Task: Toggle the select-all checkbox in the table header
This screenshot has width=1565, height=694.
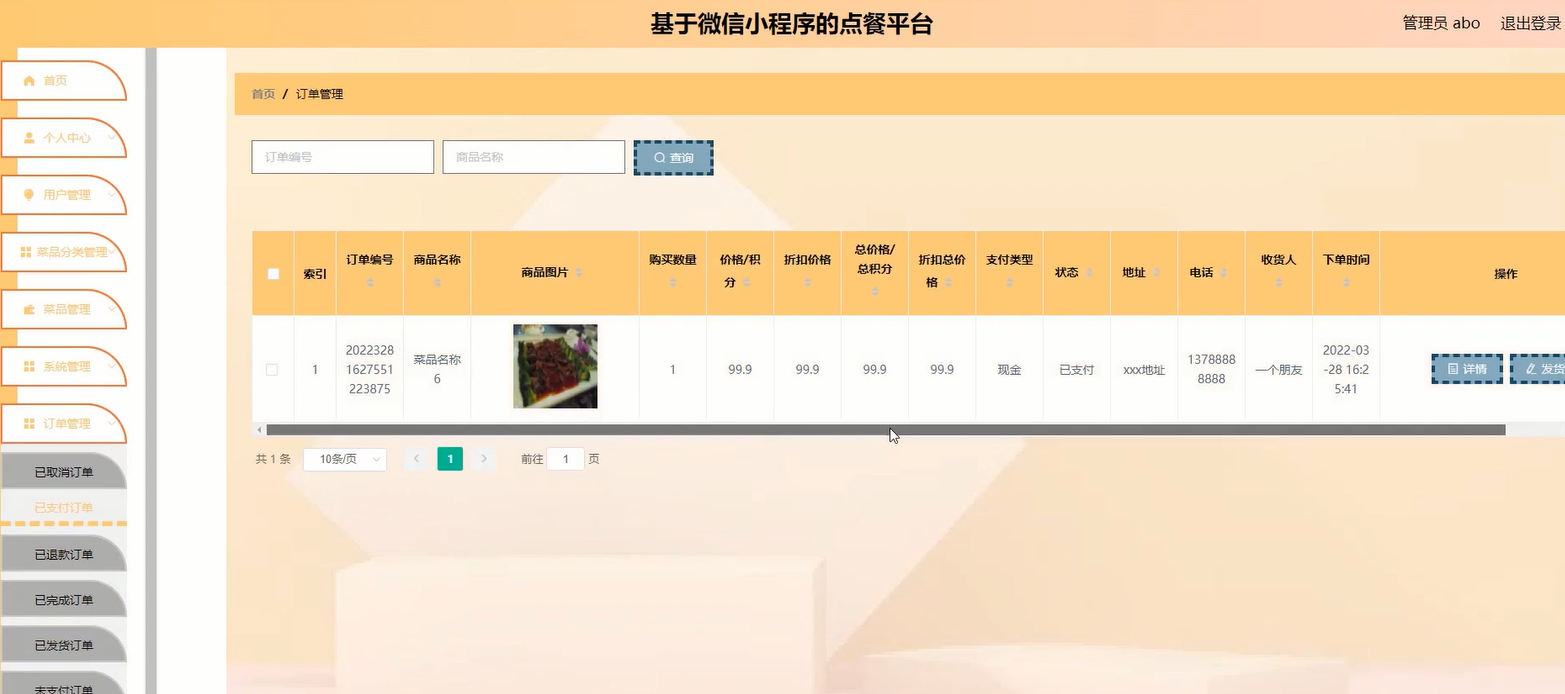Action: 273,273
